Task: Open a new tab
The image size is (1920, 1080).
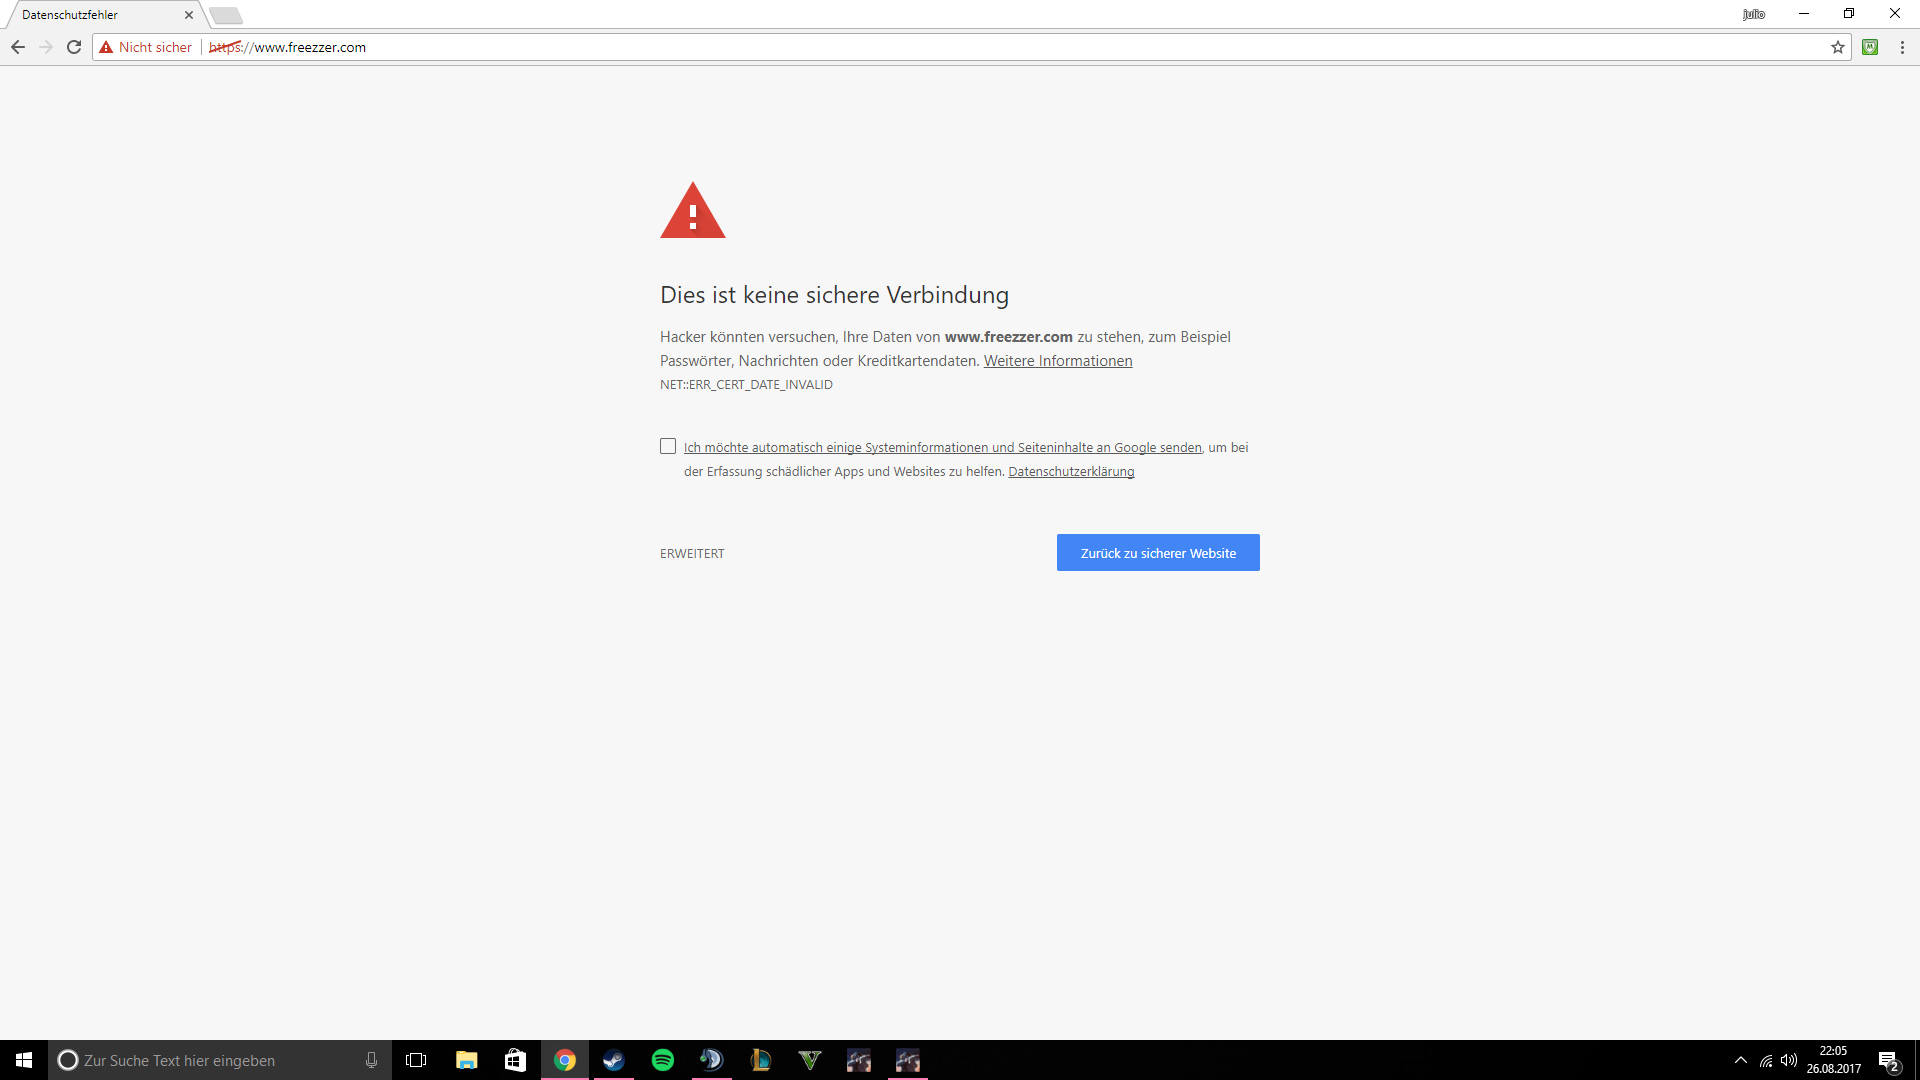Action: click(x=226, y=15)
